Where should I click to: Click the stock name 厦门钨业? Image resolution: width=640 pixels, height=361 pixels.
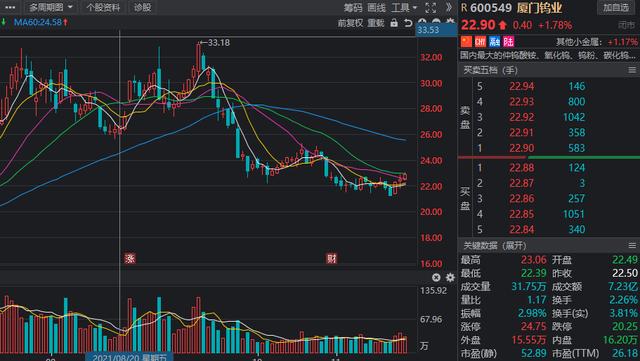tap(539, 8)
